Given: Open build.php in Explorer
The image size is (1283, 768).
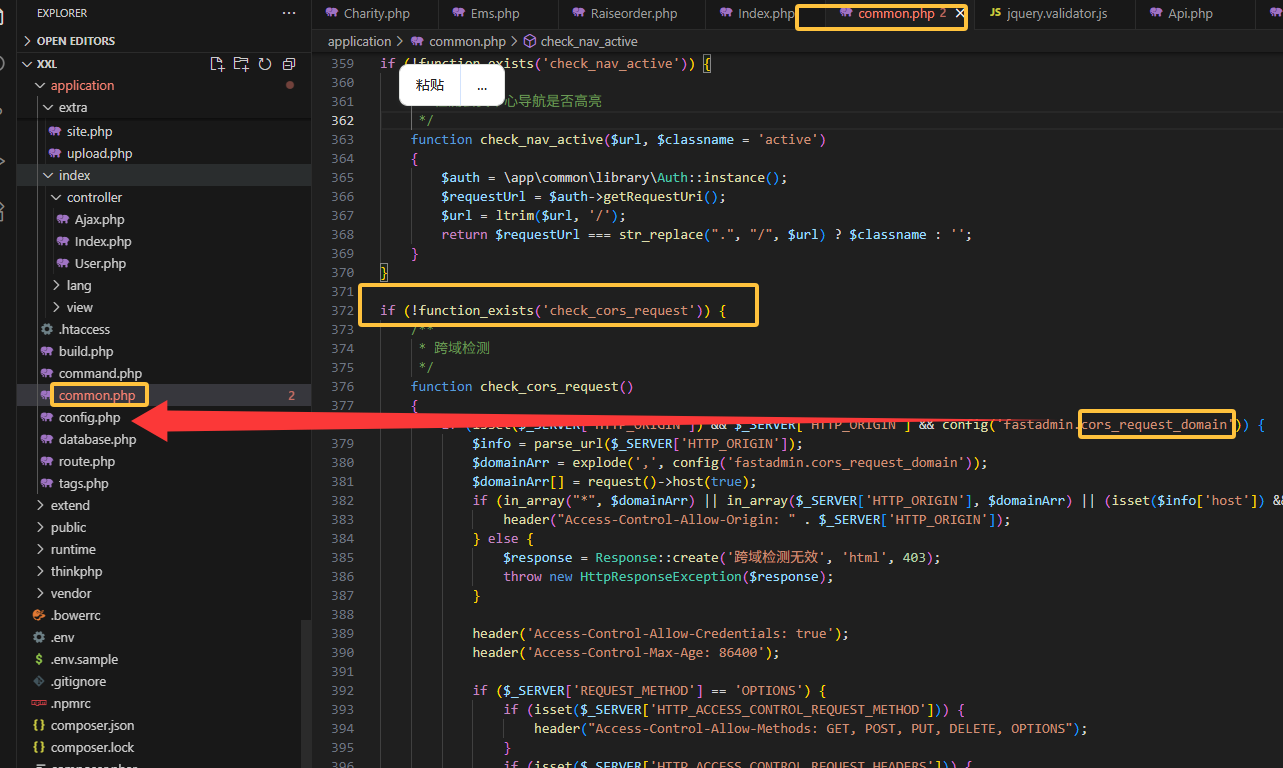Looking at the screenshot, I should click(x=86, y=352).
